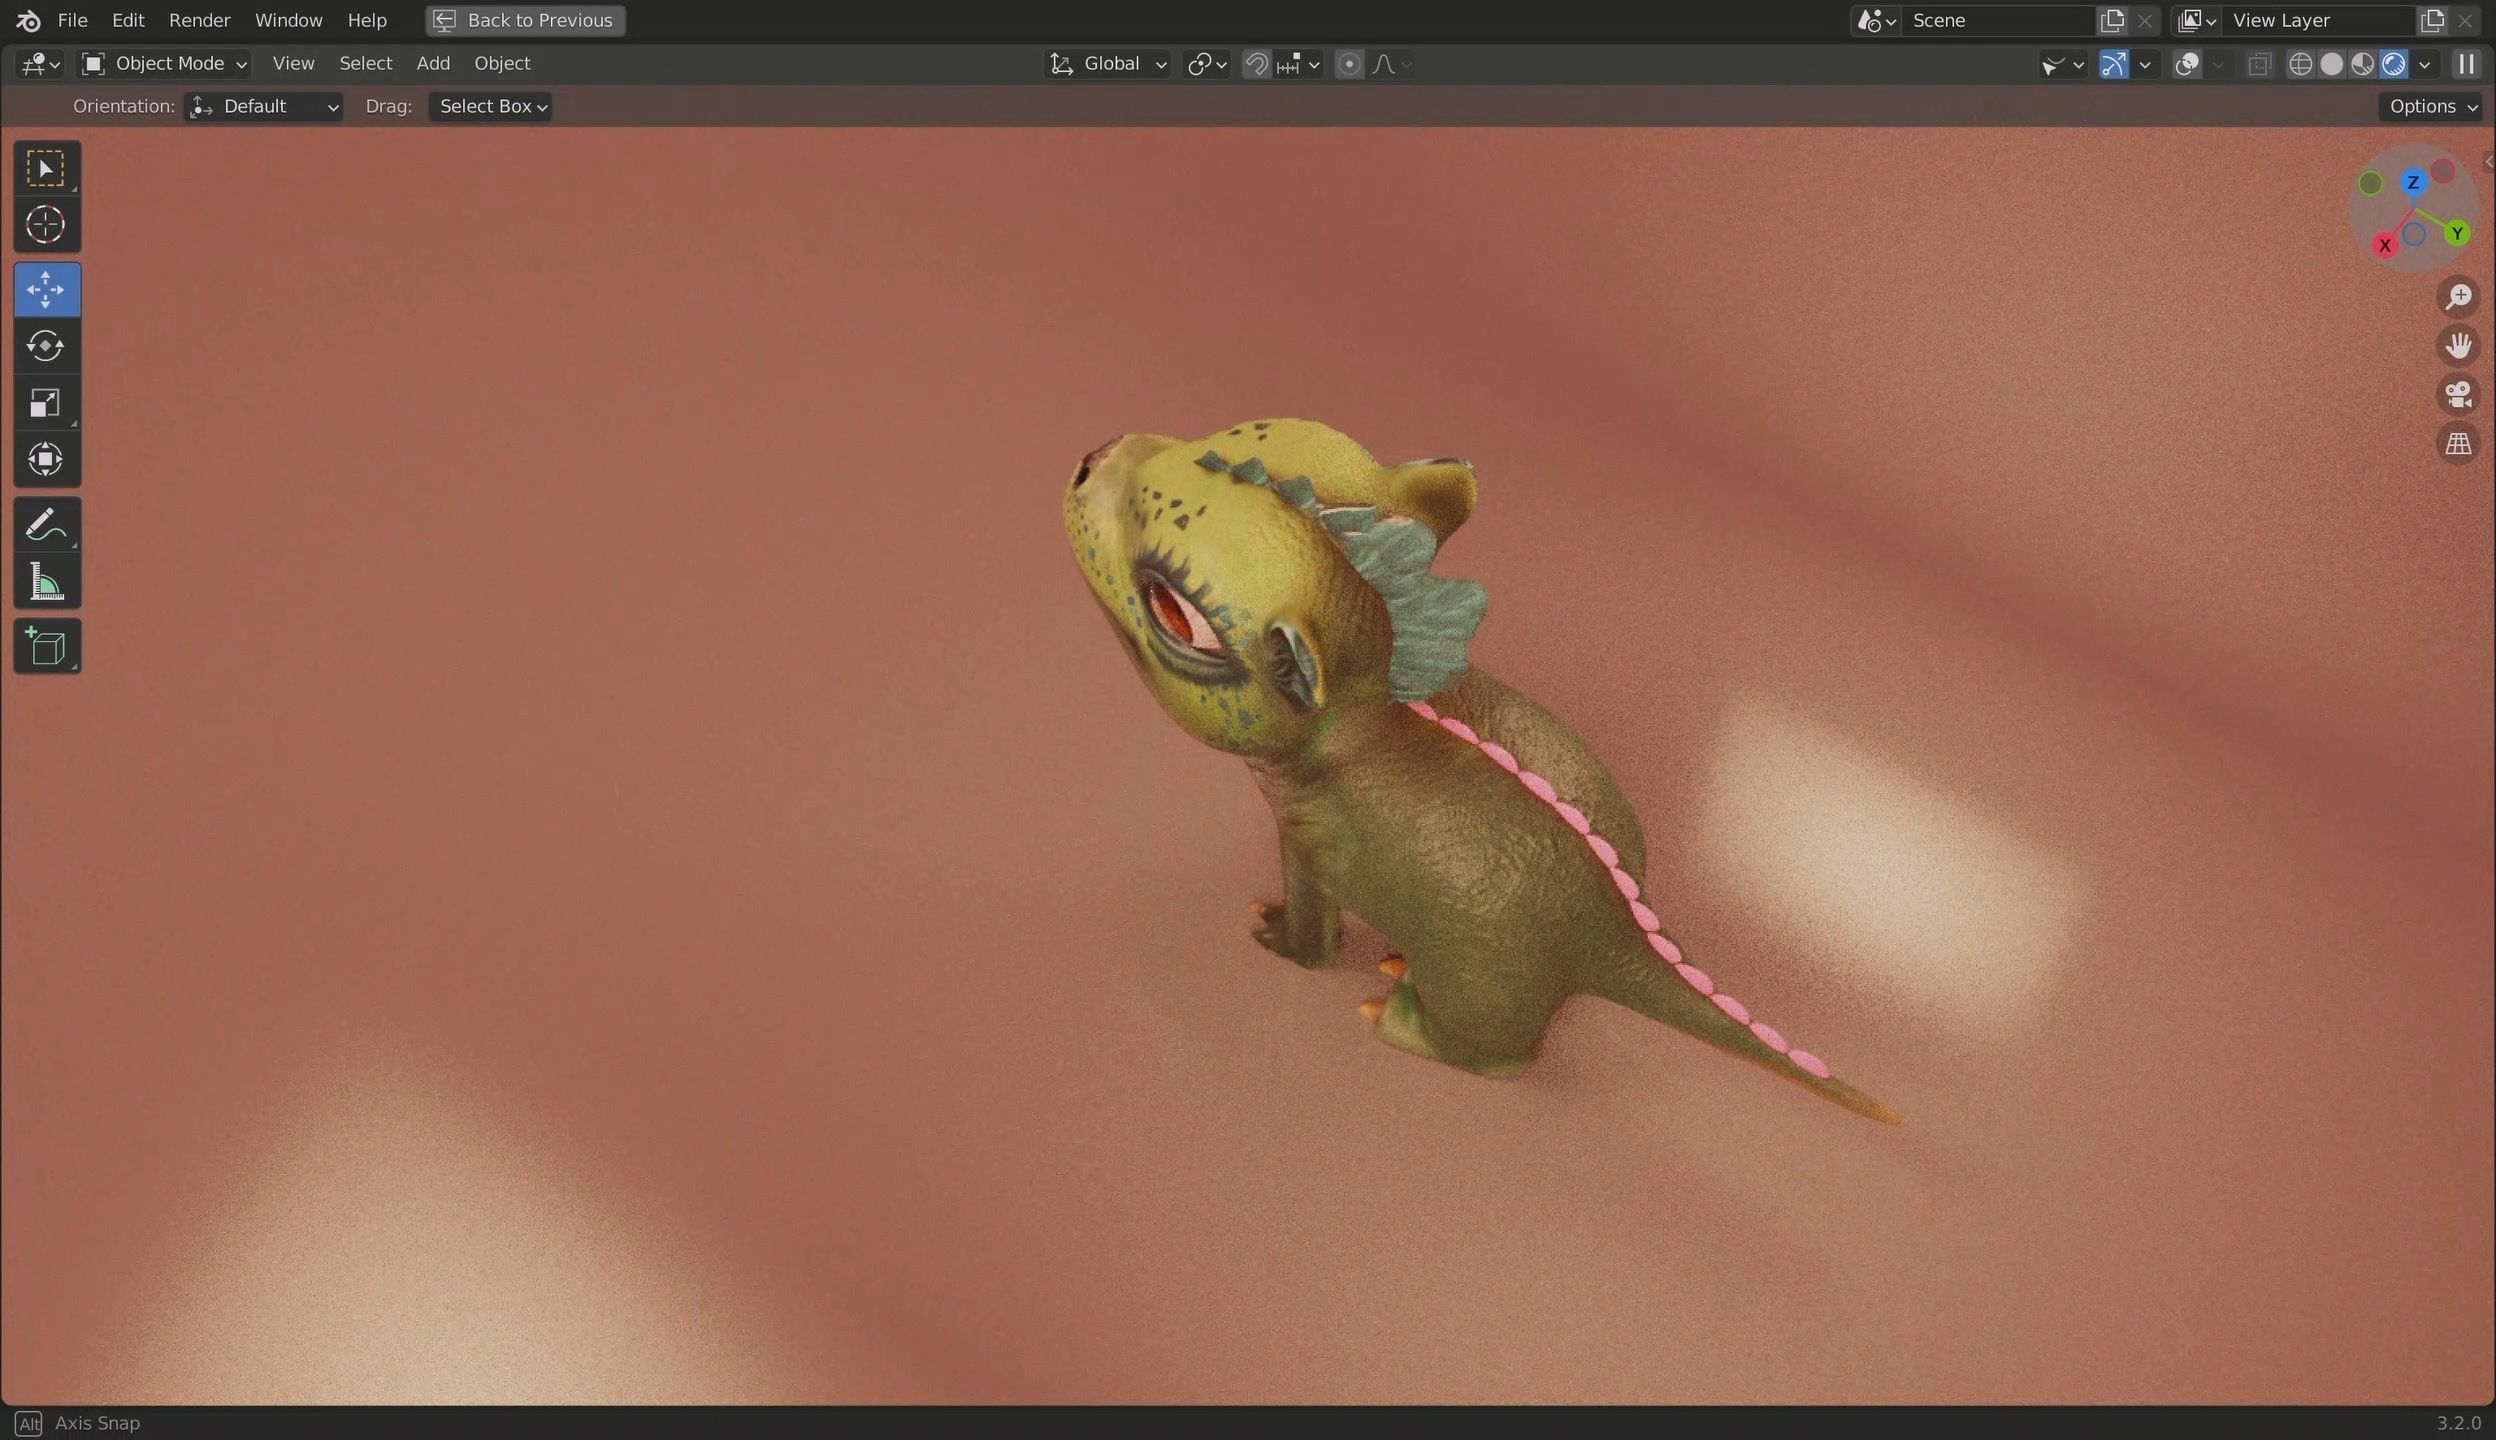Open the object visibility/selectability dropdown

[x=2062, y=64]
